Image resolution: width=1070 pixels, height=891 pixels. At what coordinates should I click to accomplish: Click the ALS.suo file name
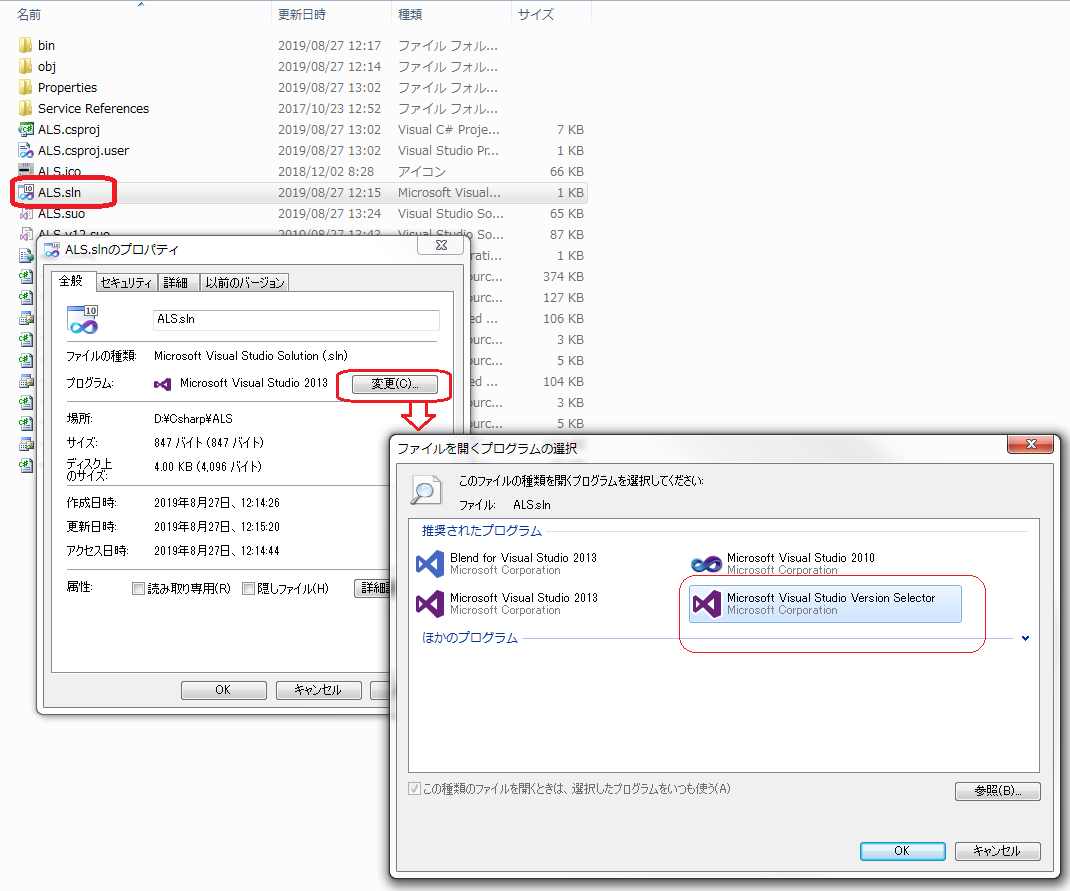[61, 214]
